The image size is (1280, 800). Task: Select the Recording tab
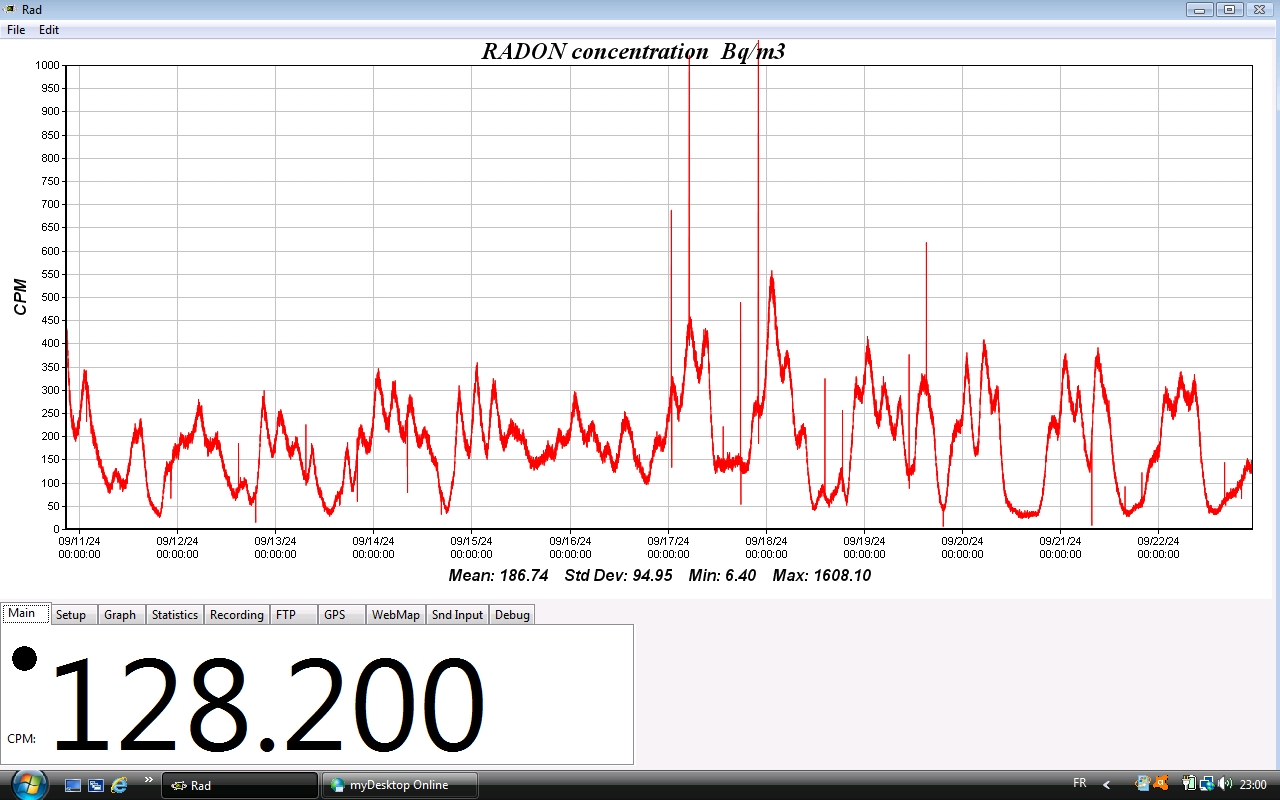coord(237,615)
